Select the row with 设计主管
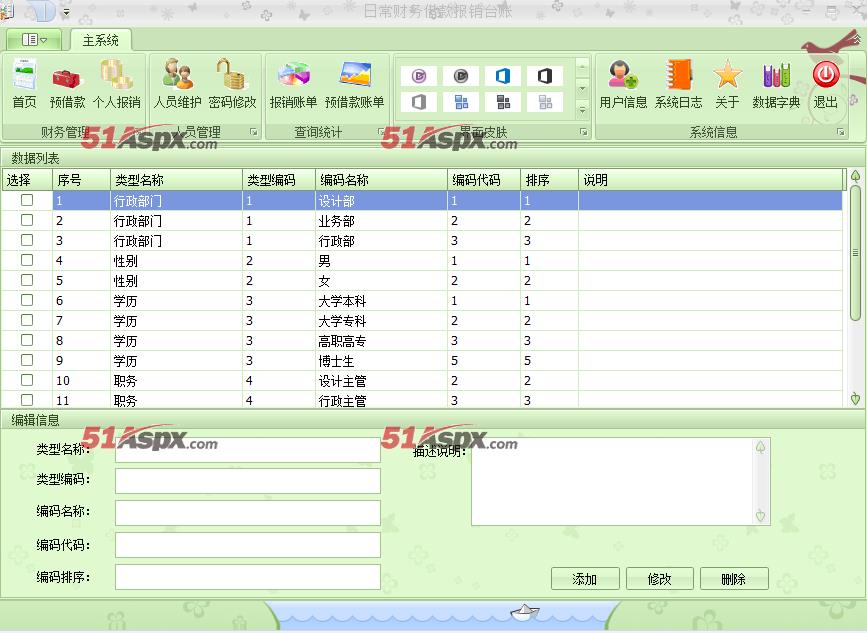867x633 pixels. tap(422, 380)
